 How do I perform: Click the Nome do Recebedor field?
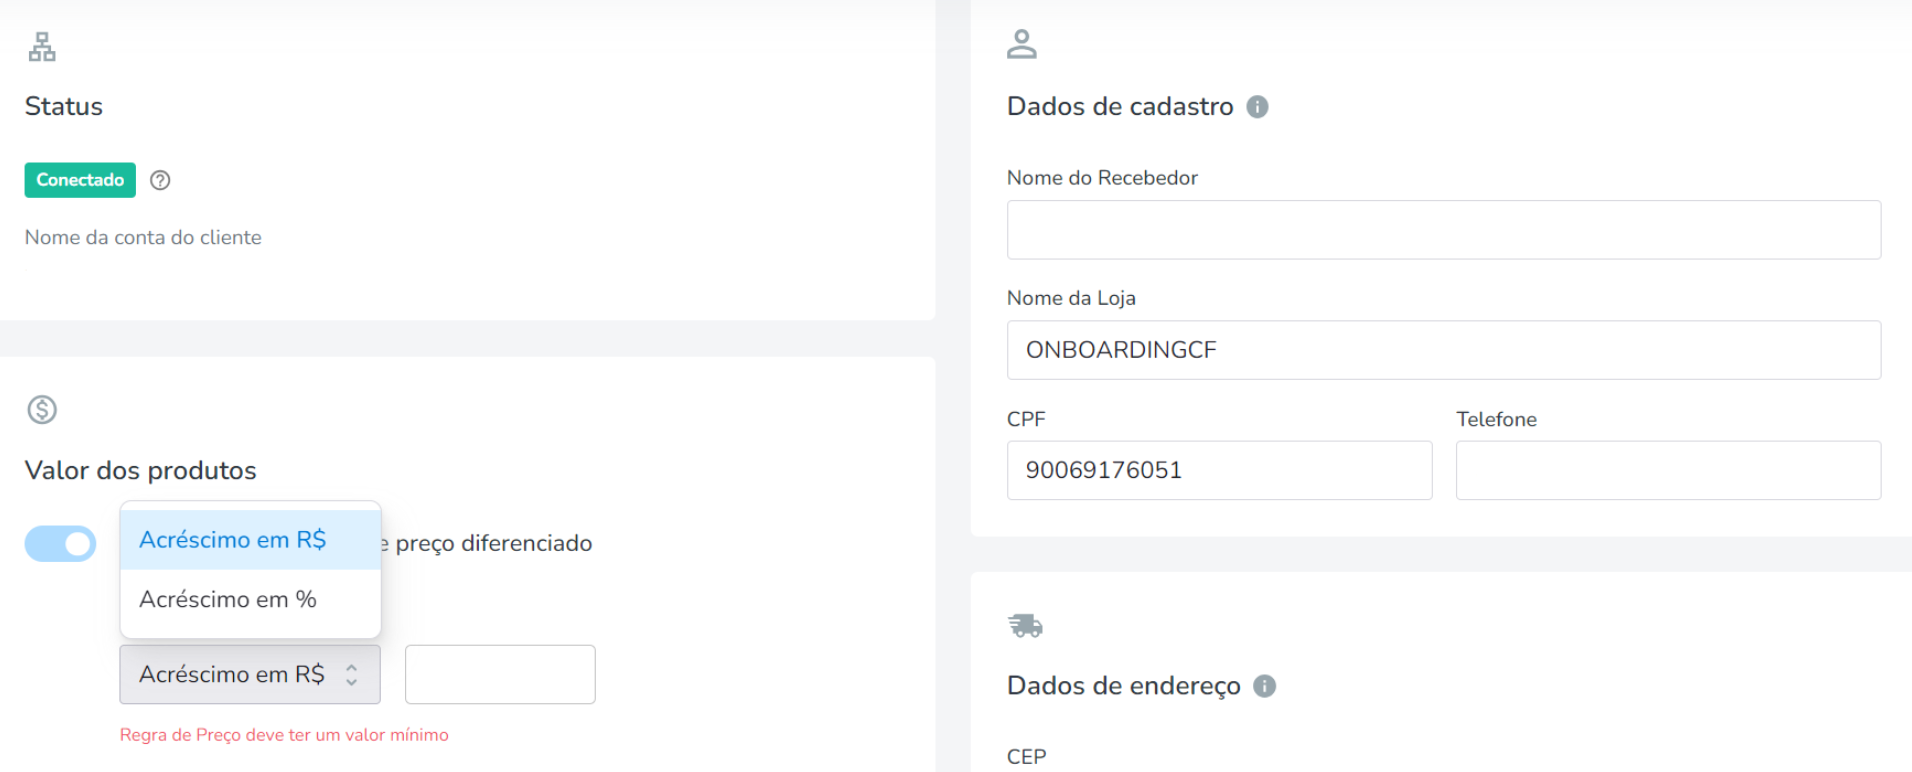(x=1444, y=230)
